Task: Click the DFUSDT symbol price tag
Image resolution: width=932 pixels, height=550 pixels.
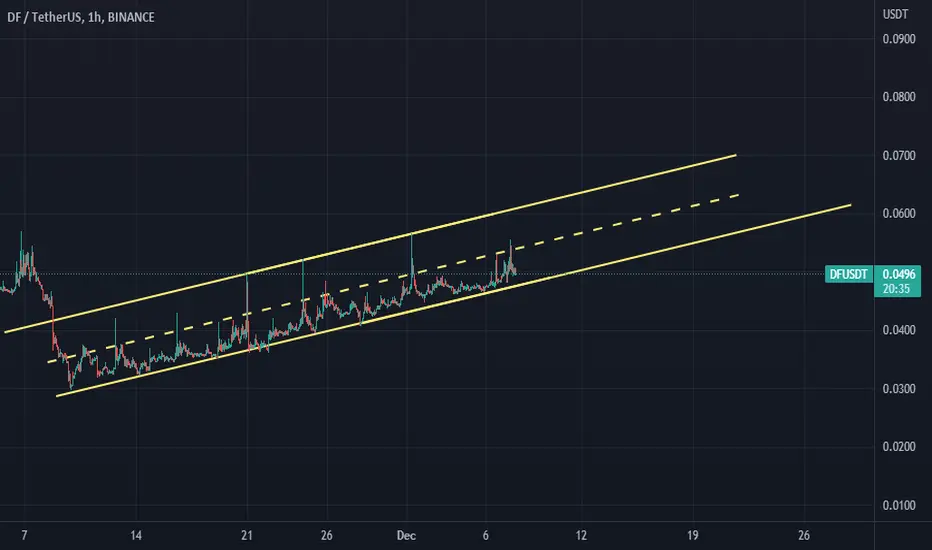Action: (849, 274)
